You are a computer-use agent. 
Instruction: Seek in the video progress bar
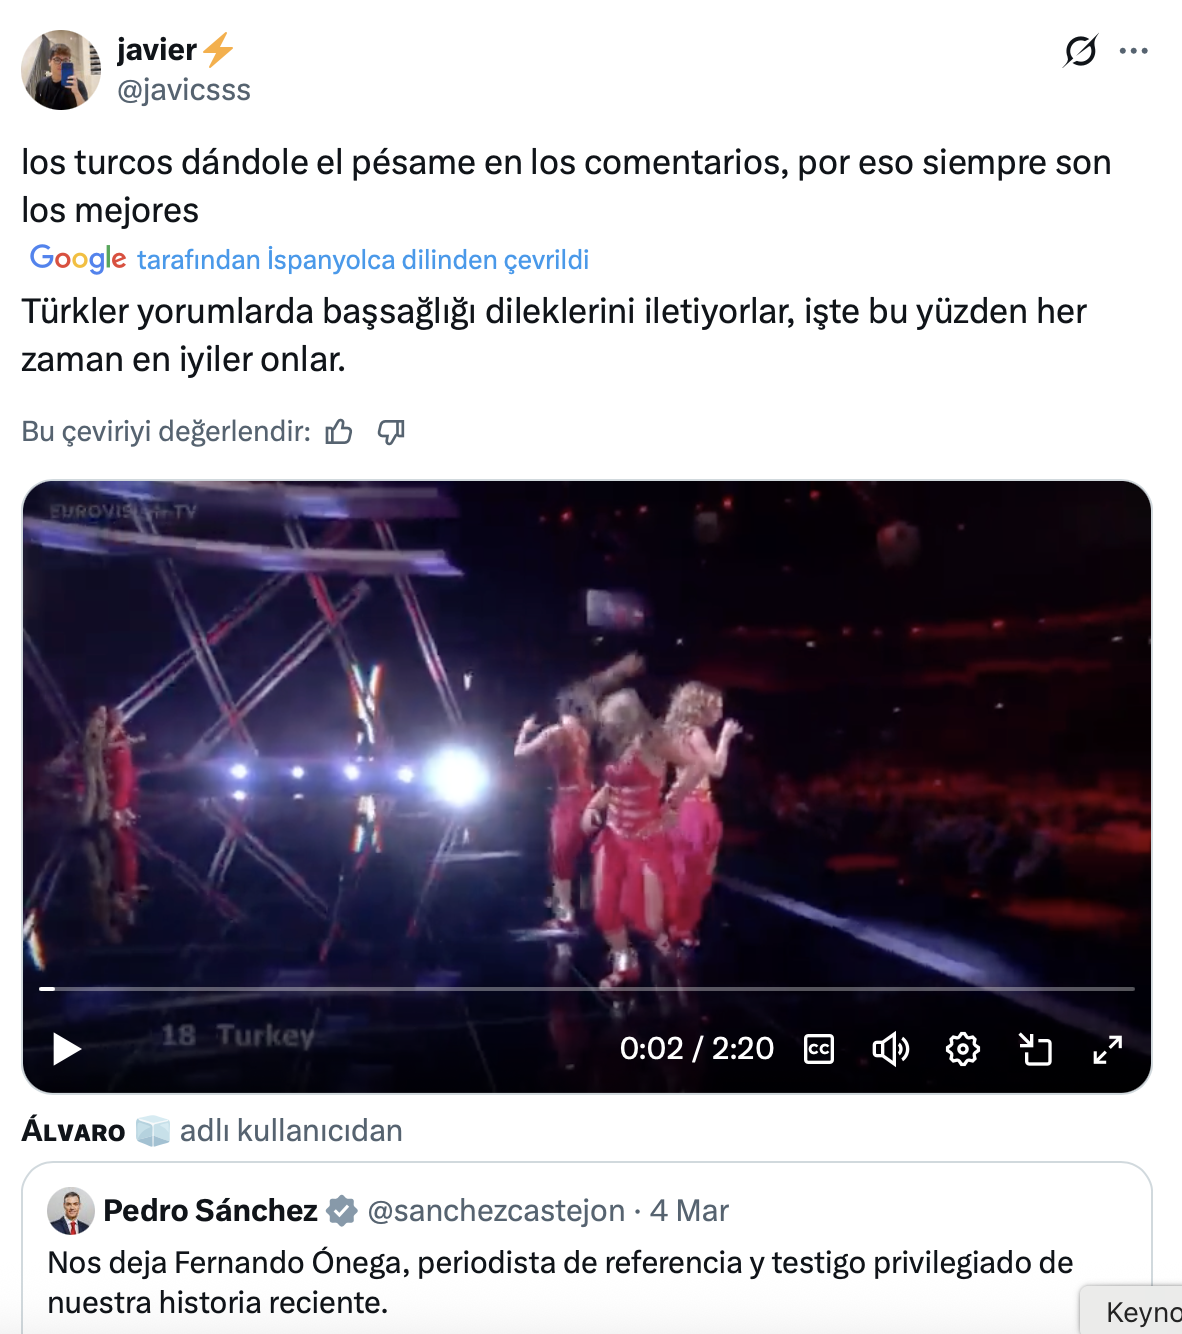[586, 988]
